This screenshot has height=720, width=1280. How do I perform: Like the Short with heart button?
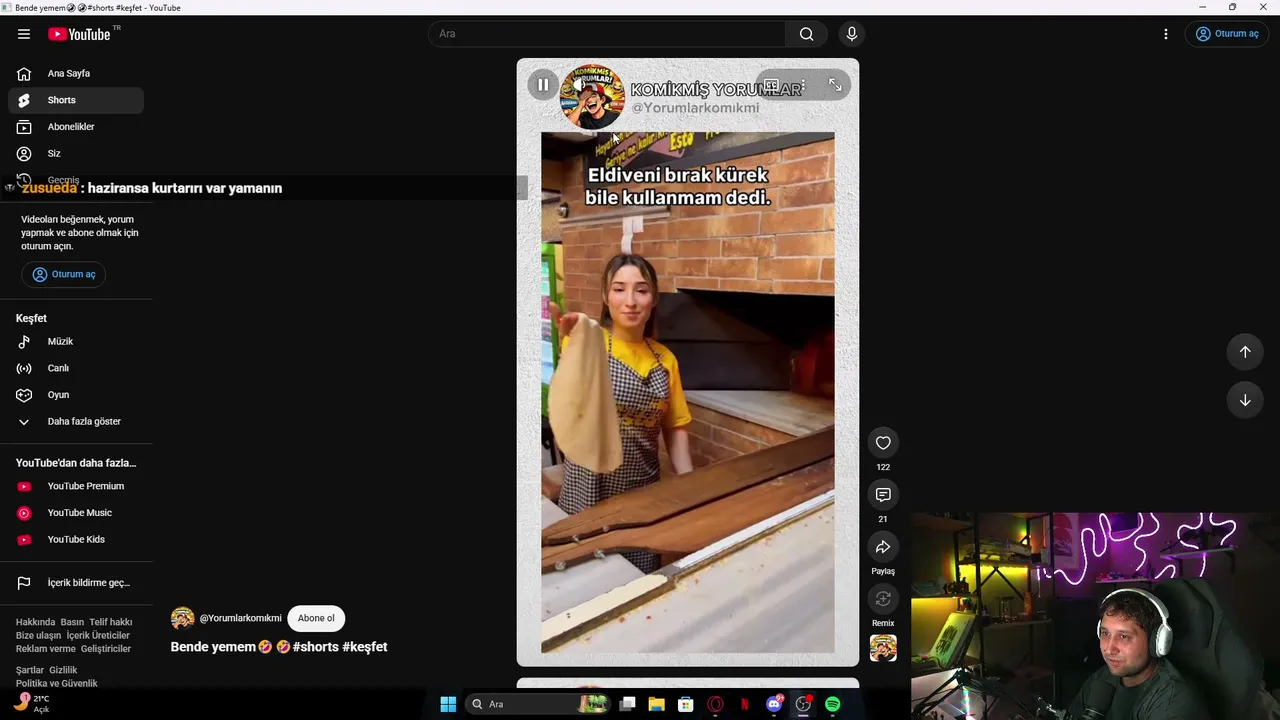pyautogui.click(x=883, y=443)
